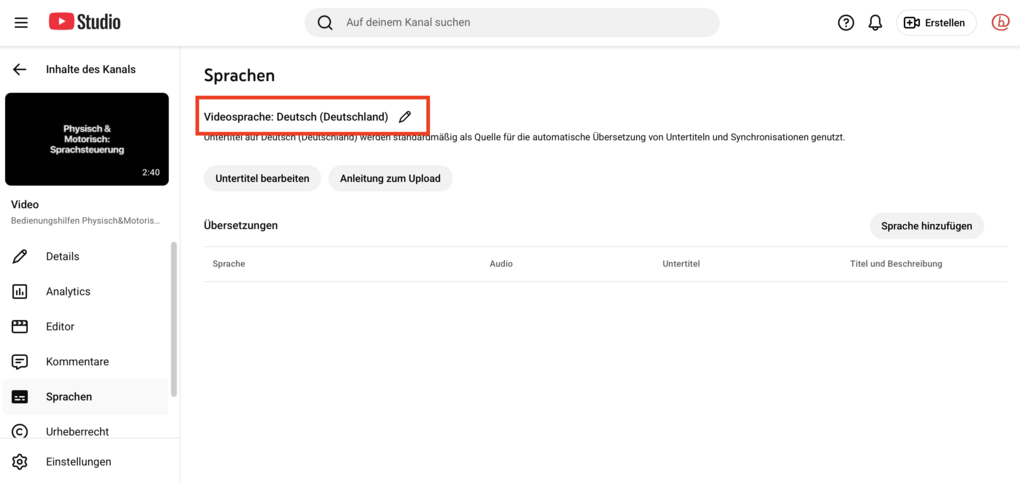The width and height of the screenshot is (1020, 483).
Task: Open the help question mark icon
Action: click(x=846, y=23)
